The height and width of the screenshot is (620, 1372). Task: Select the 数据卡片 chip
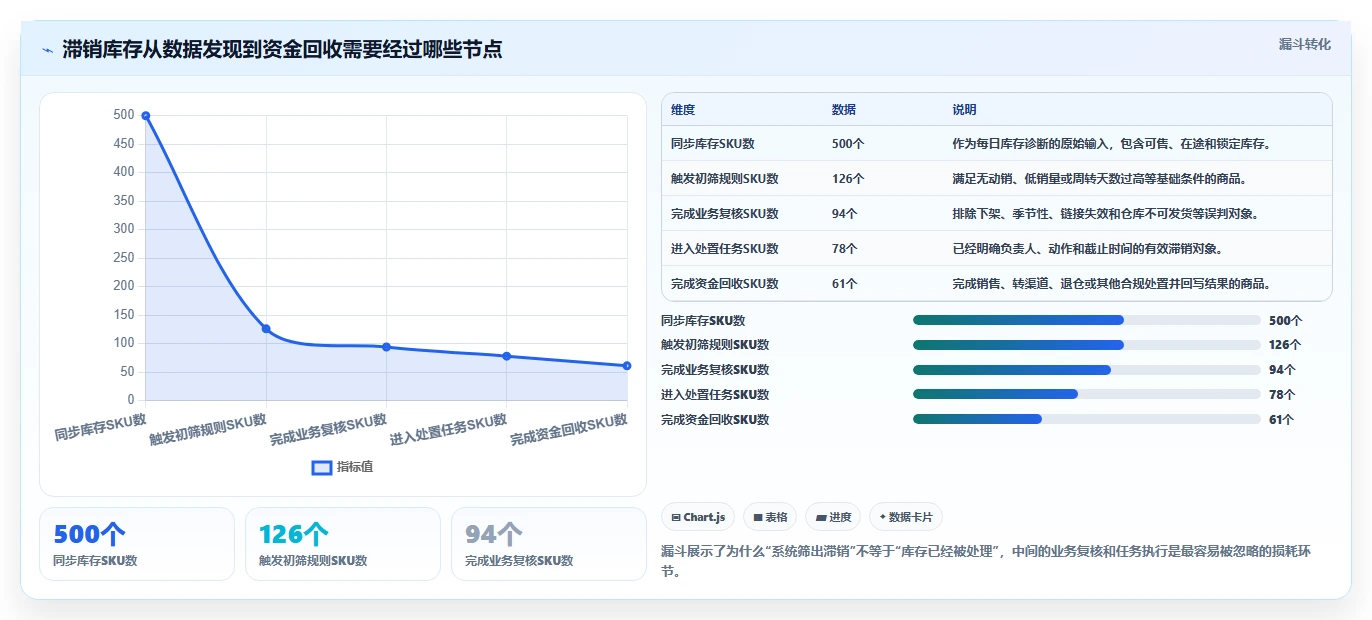905,517
